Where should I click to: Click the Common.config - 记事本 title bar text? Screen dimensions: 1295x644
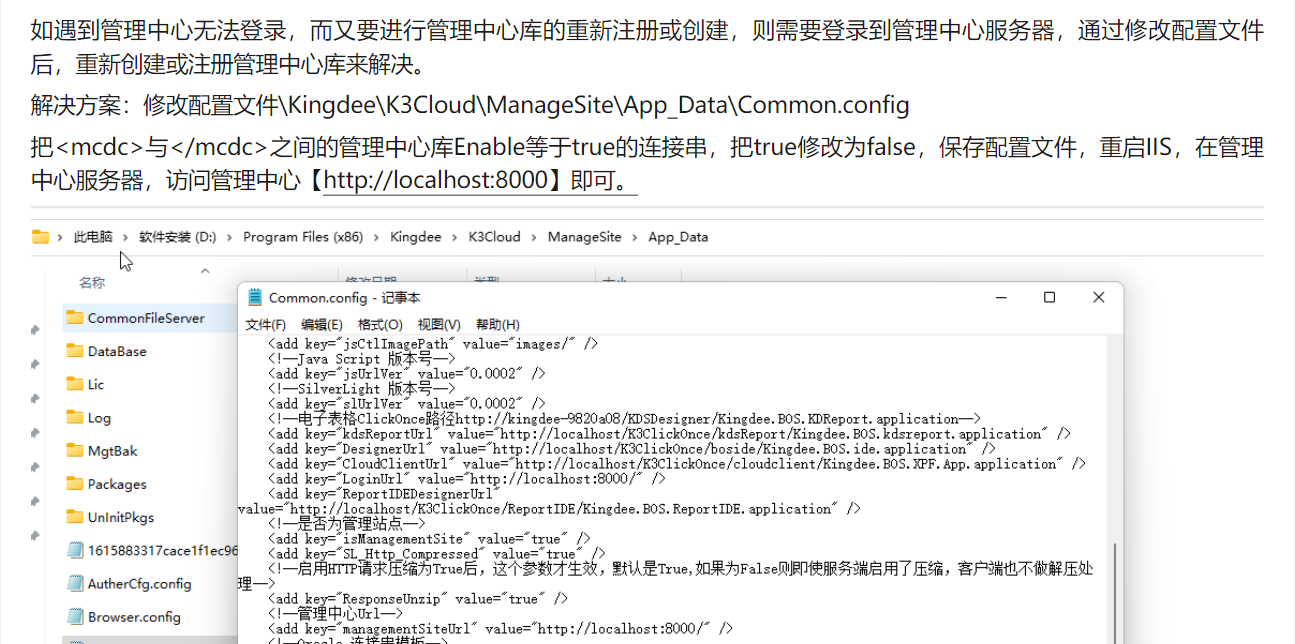pyautogui.click(x=345, y=298)
